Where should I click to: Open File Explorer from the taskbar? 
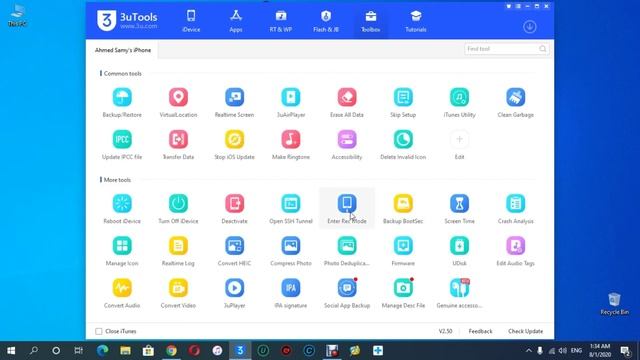click(125, 351)
